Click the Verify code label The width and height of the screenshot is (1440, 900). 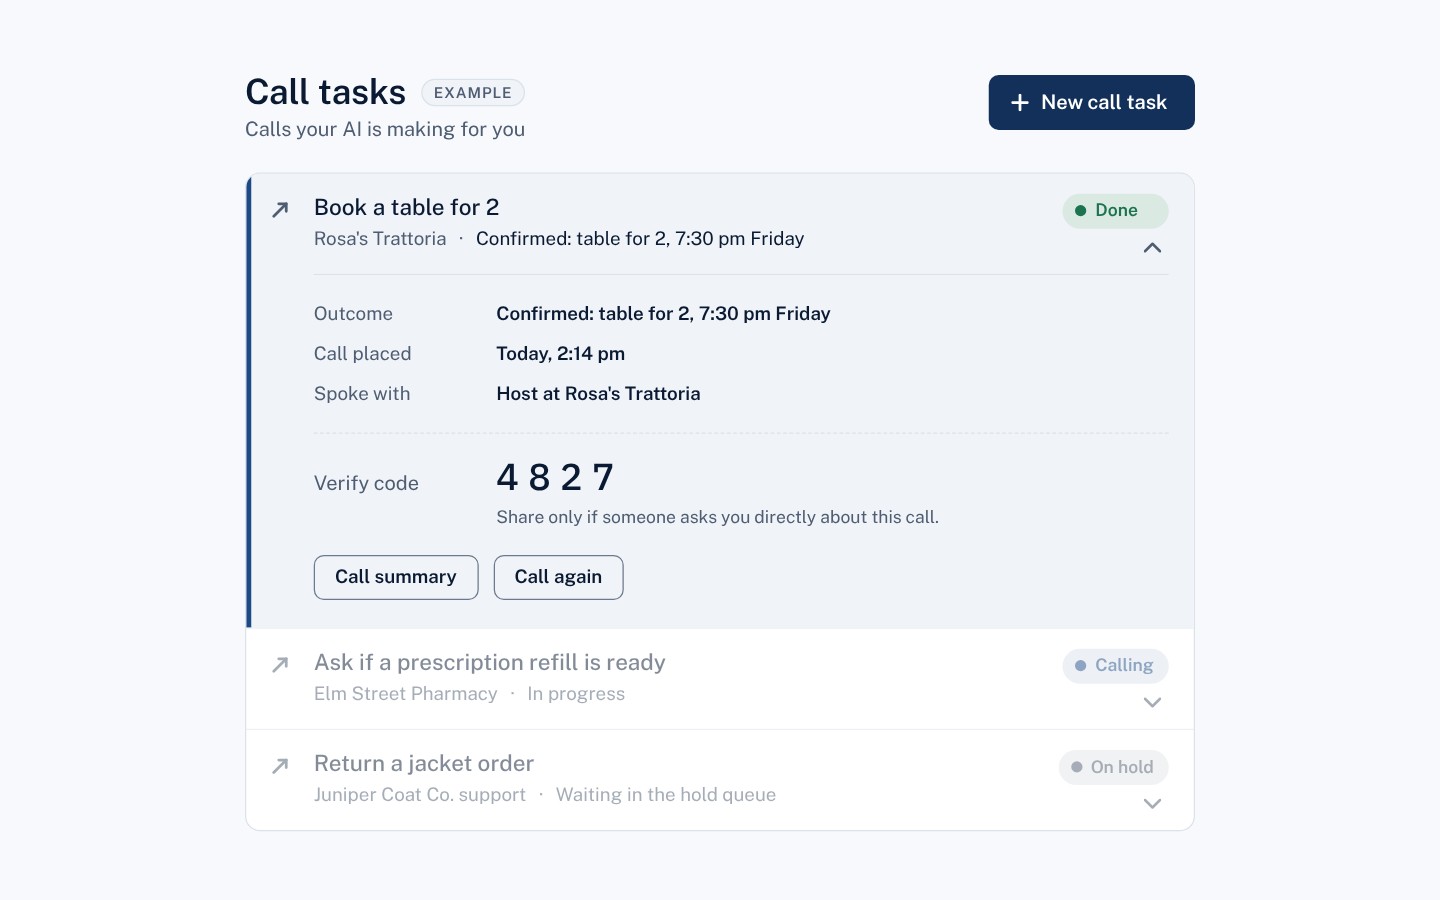tap(366, 483)
